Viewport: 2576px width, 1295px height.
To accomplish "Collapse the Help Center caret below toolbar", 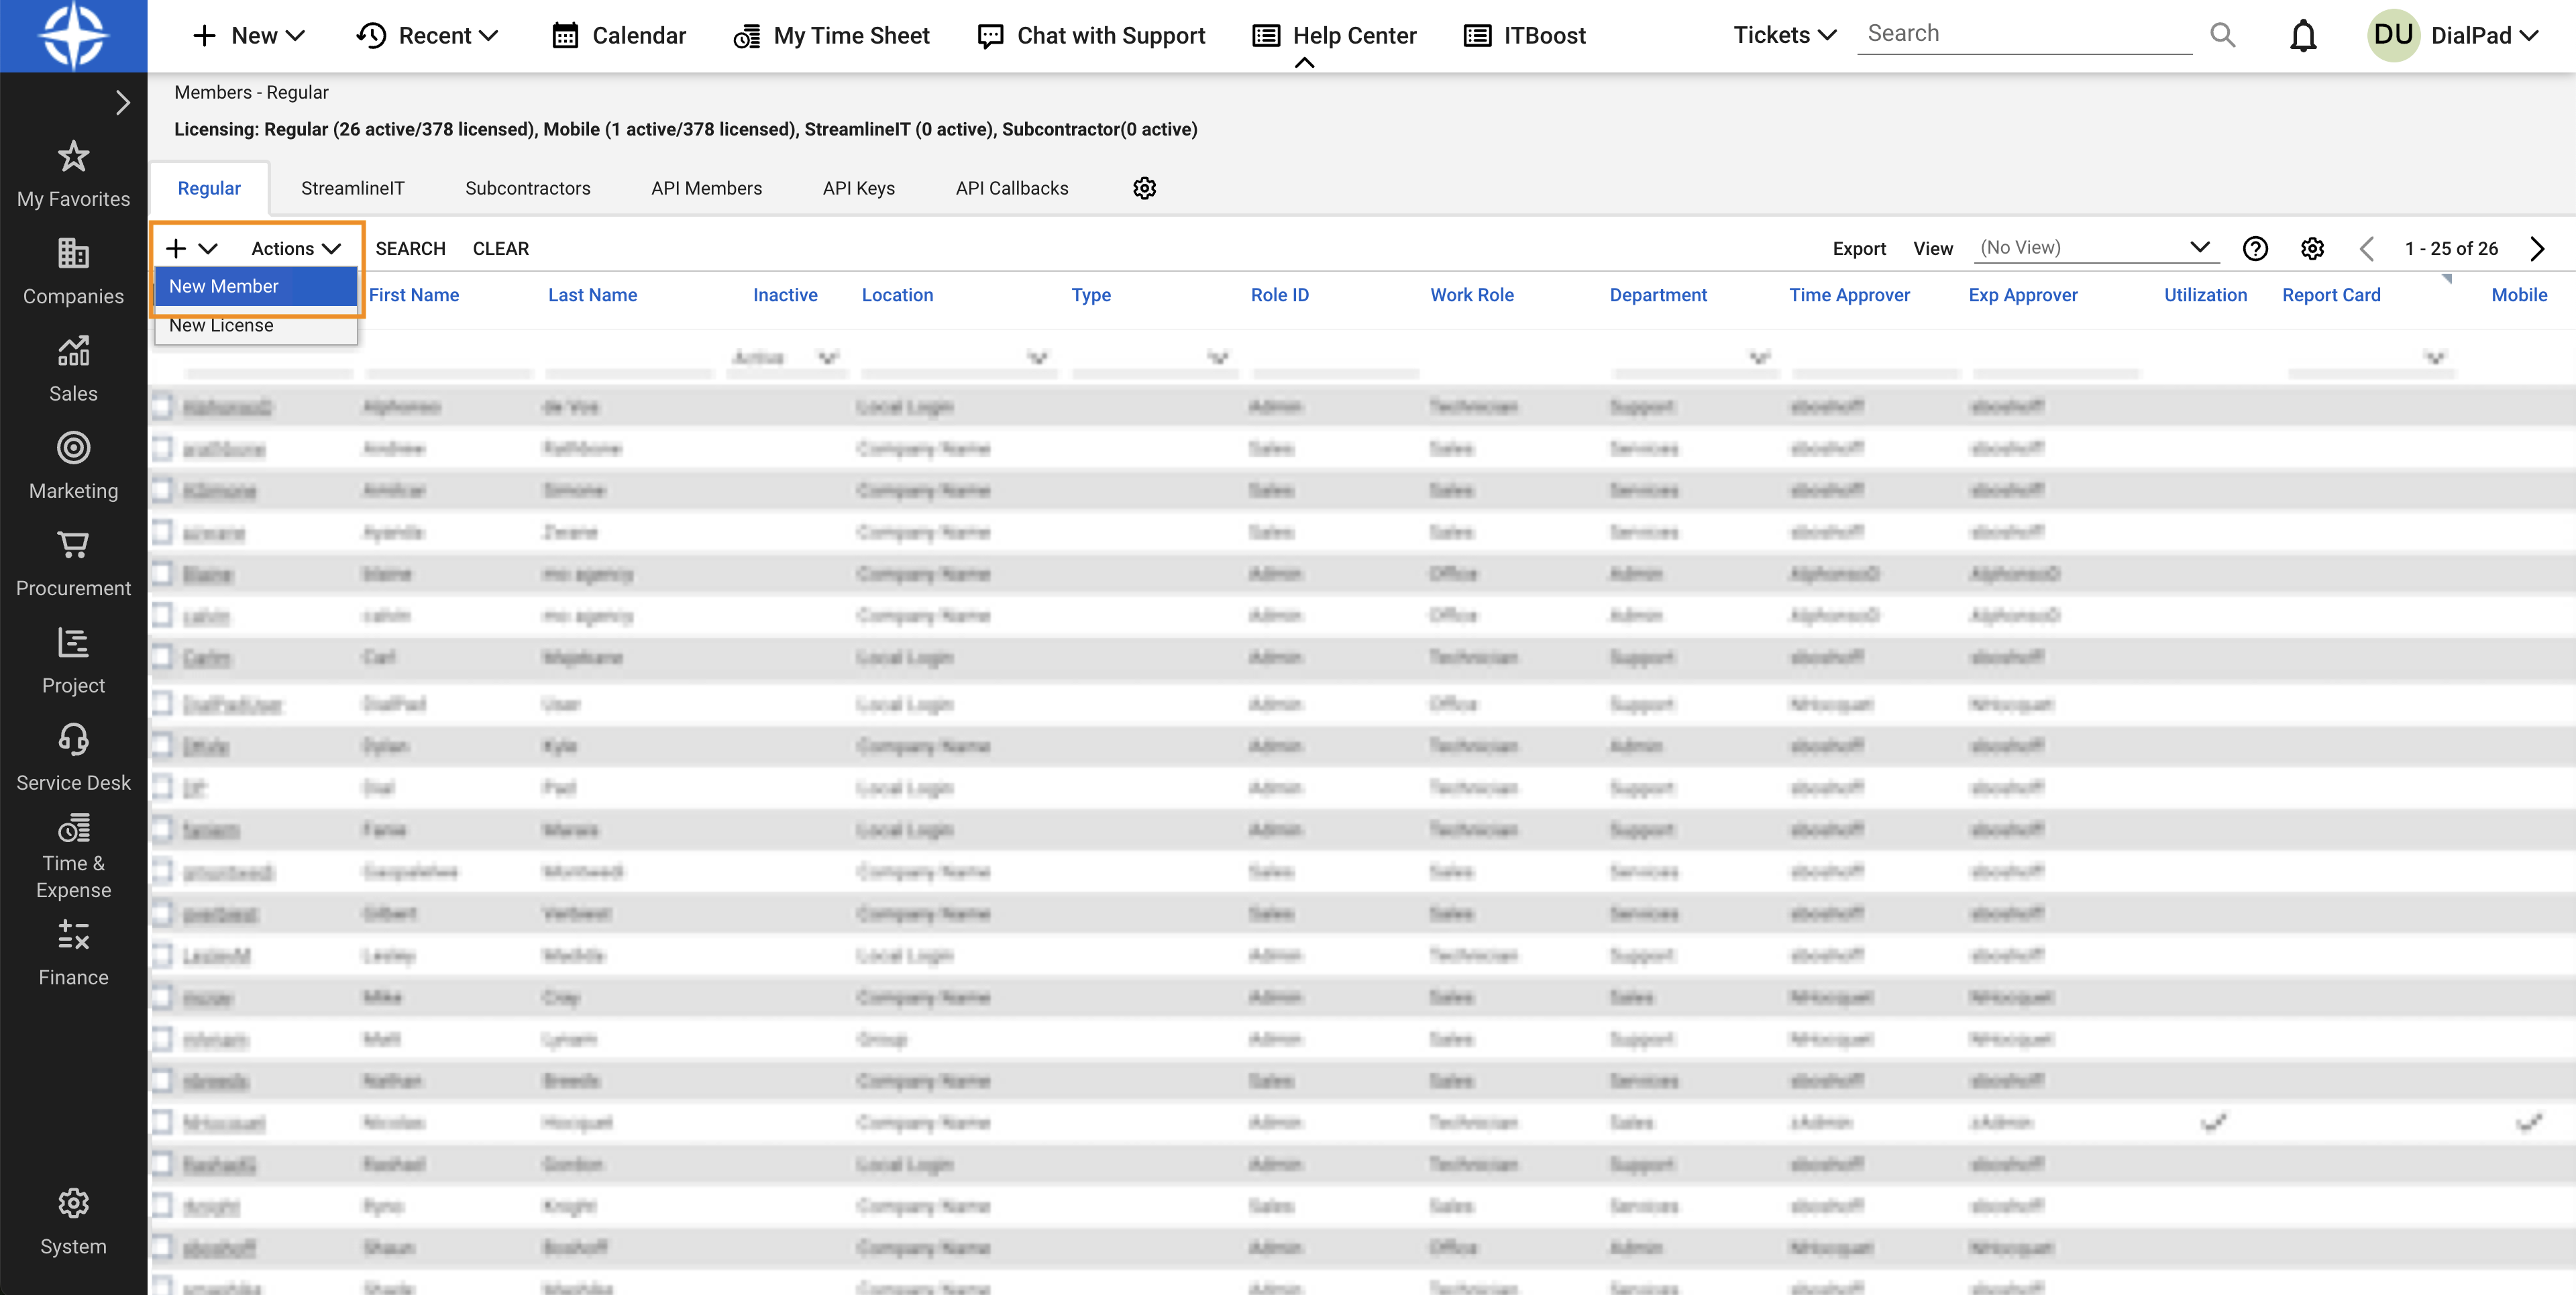I will (1304, 63).
